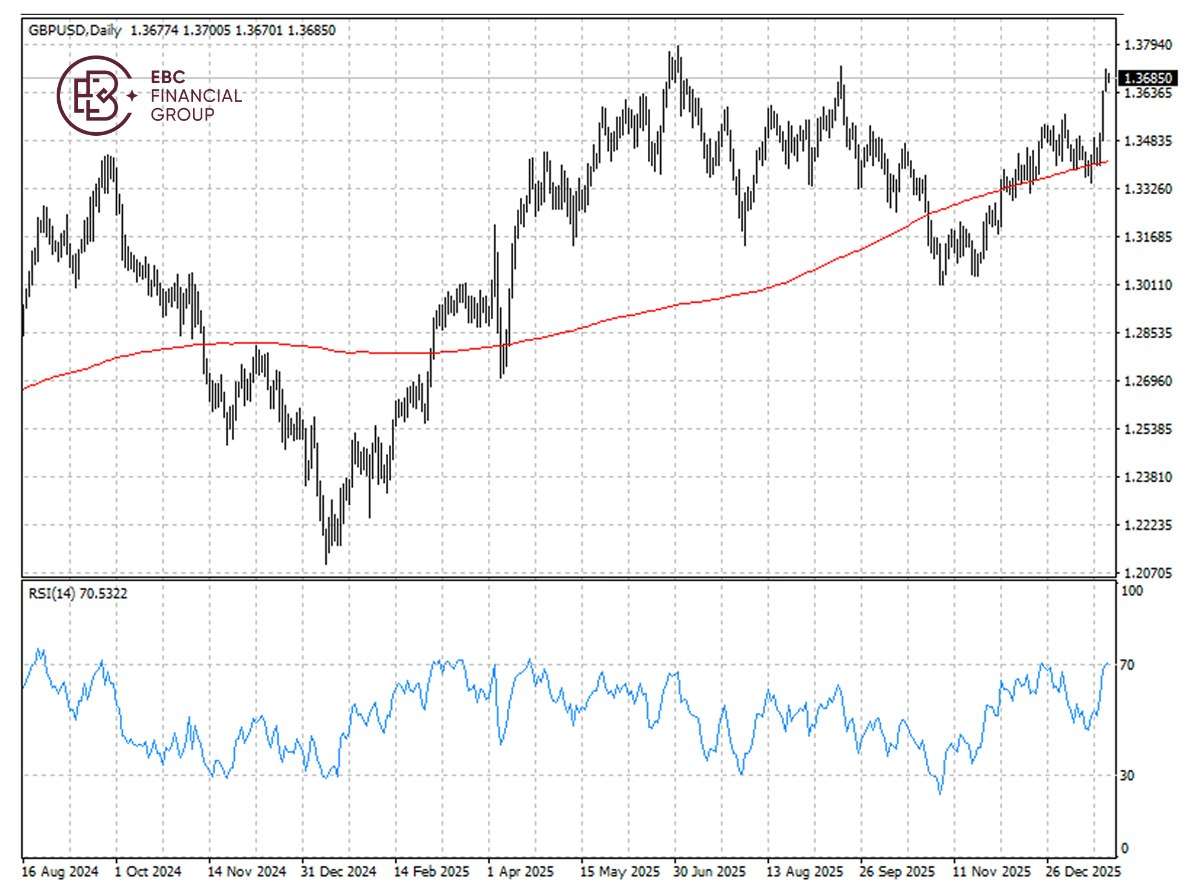
Task: Click the 1.37940 price axis label
Action: (1148, 45)
